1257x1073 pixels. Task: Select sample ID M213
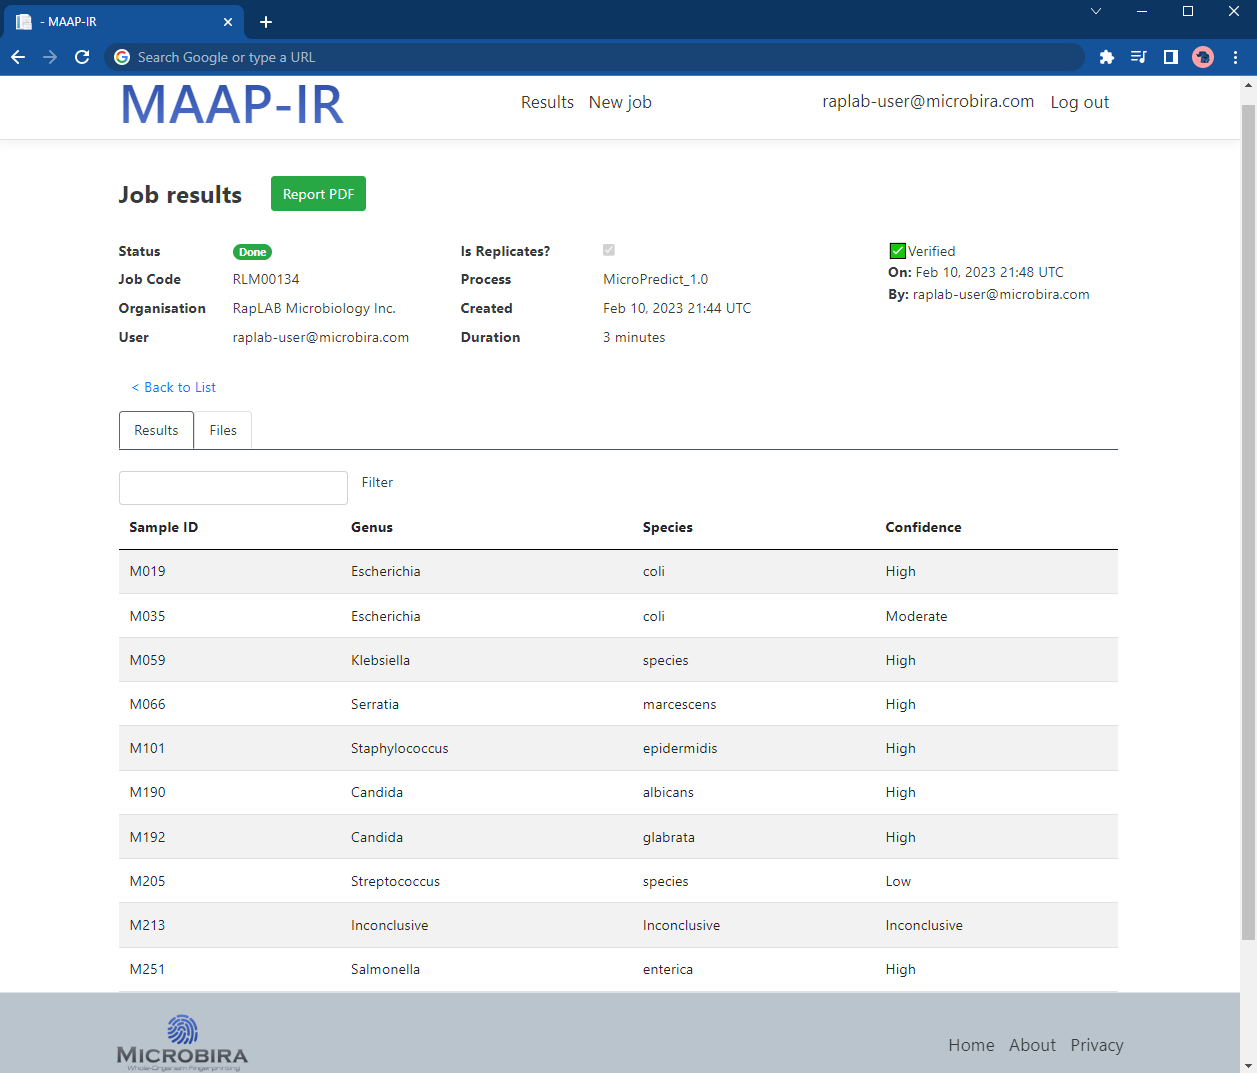(148, 925)
